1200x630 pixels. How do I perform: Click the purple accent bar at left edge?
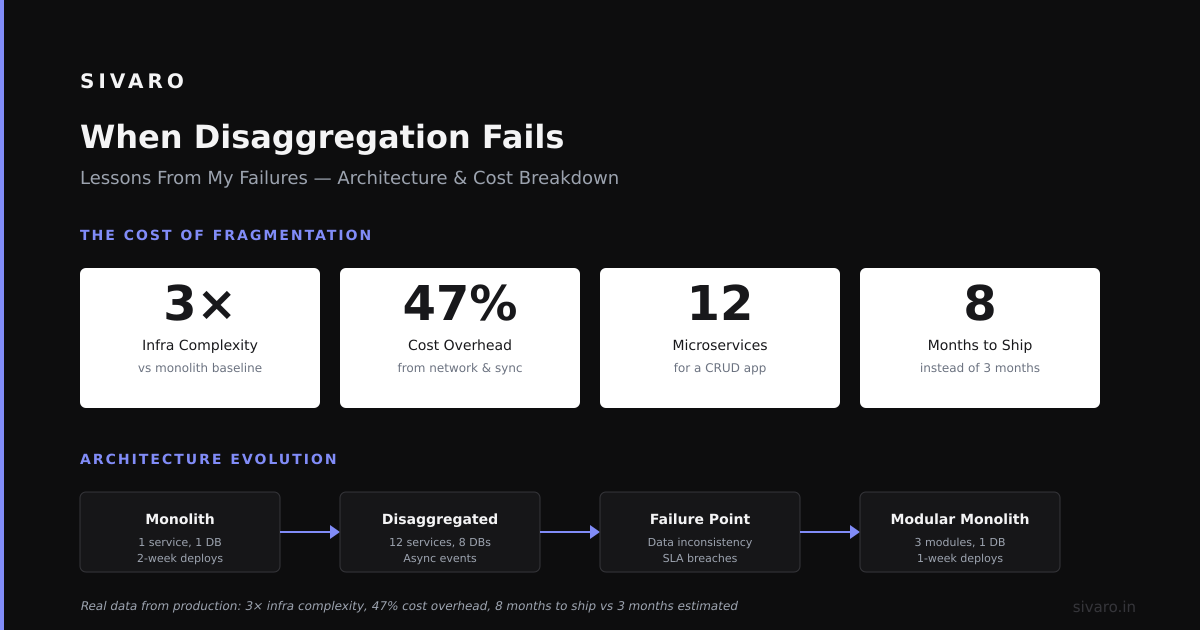pos(2,315)
